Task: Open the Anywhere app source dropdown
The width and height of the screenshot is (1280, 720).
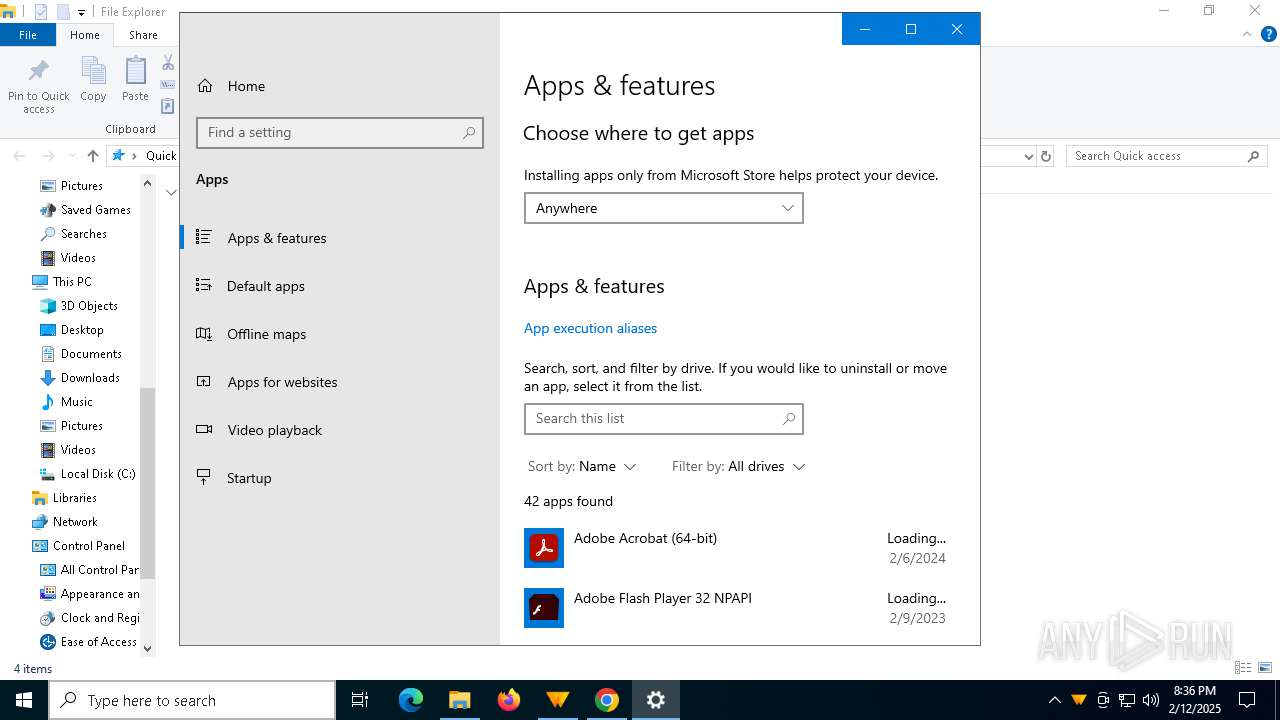Action: (x=663, y=208)
